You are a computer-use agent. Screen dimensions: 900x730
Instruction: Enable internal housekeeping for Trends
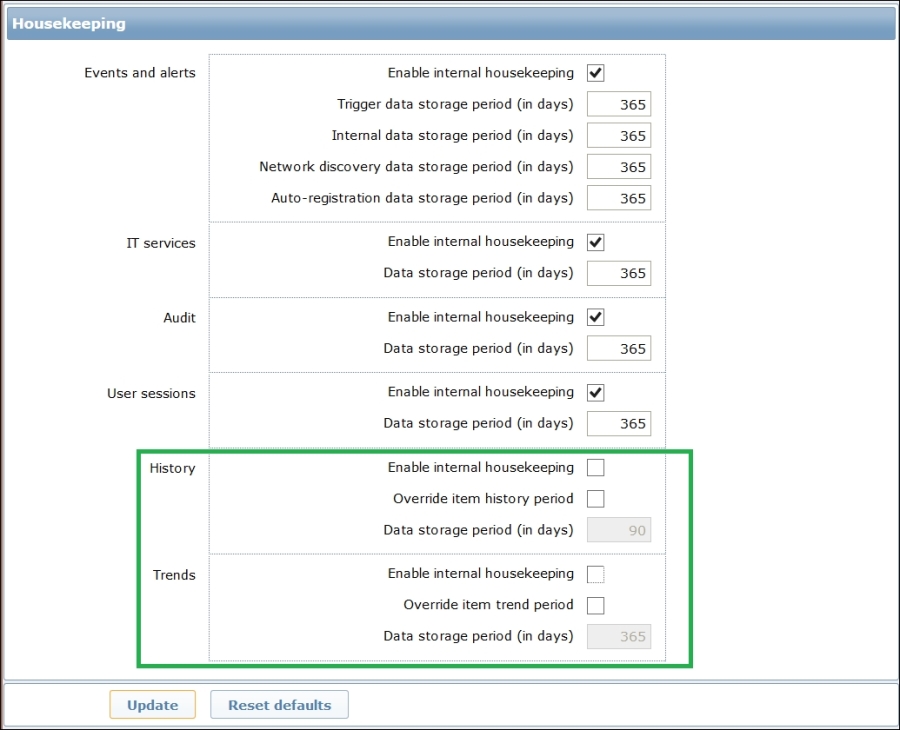[596, 574]
